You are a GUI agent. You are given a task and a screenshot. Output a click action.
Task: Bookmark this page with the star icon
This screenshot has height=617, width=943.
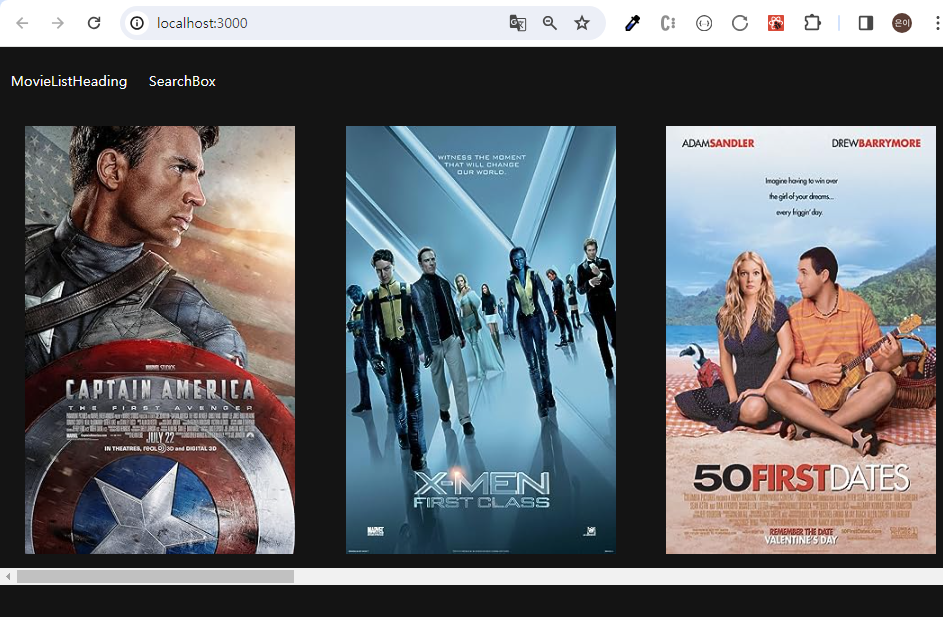point(582,23)
